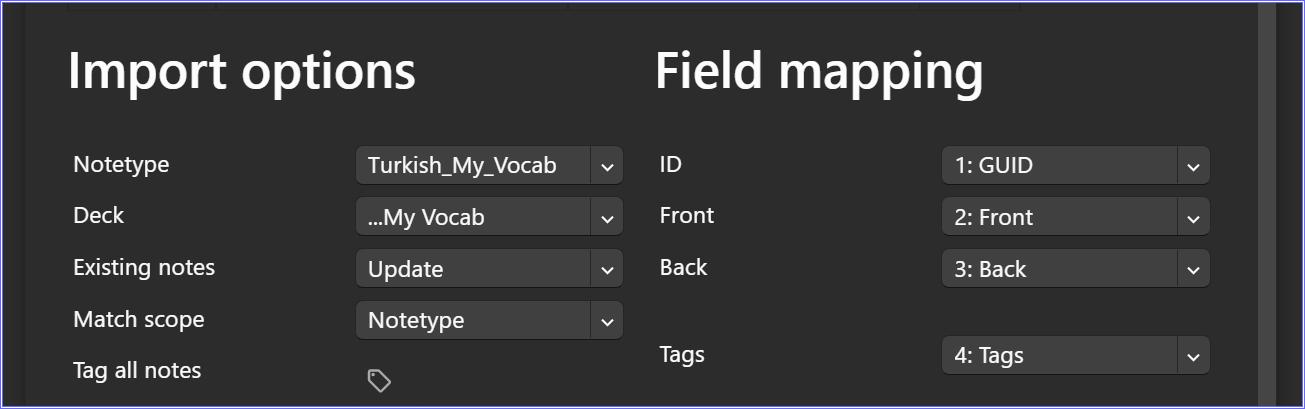Expand the Deck dropdown showing My Vocab

(x=489, y=217)
